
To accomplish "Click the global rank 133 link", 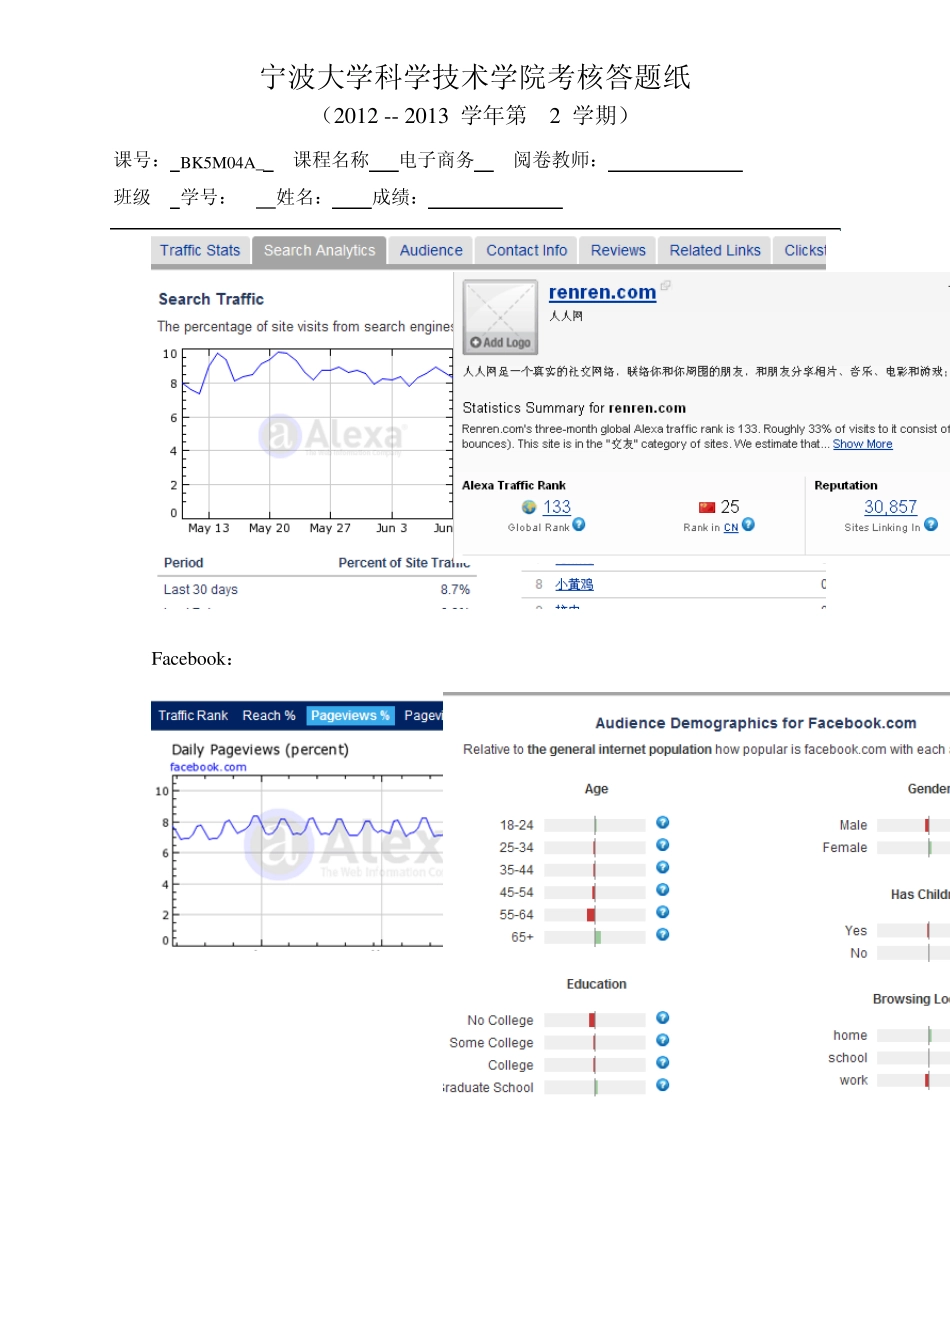I will 556,507.
